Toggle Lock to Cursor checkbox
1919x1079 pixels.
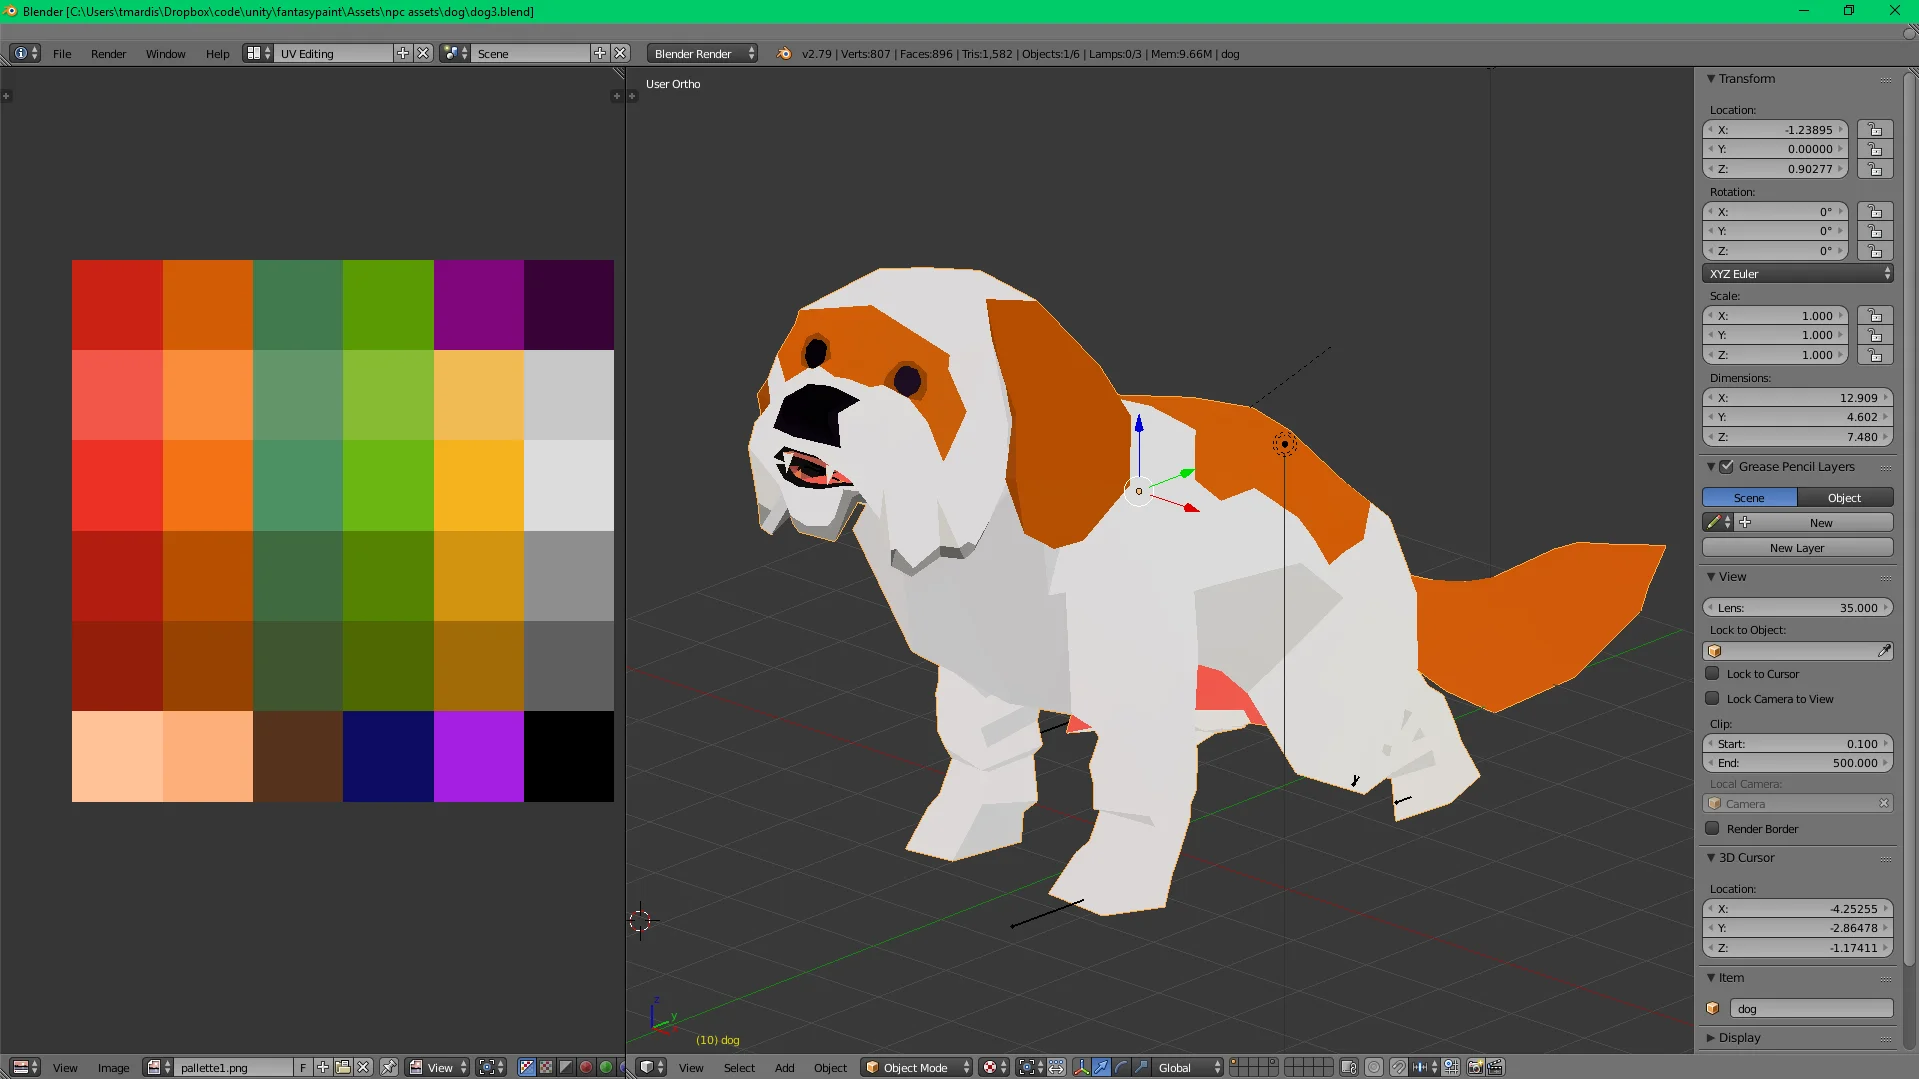[x=1712, y=674]
